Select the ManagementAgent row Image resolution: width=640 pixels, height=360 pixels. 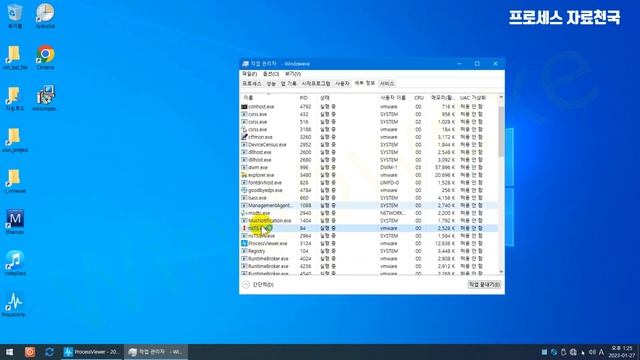(369, 205)
